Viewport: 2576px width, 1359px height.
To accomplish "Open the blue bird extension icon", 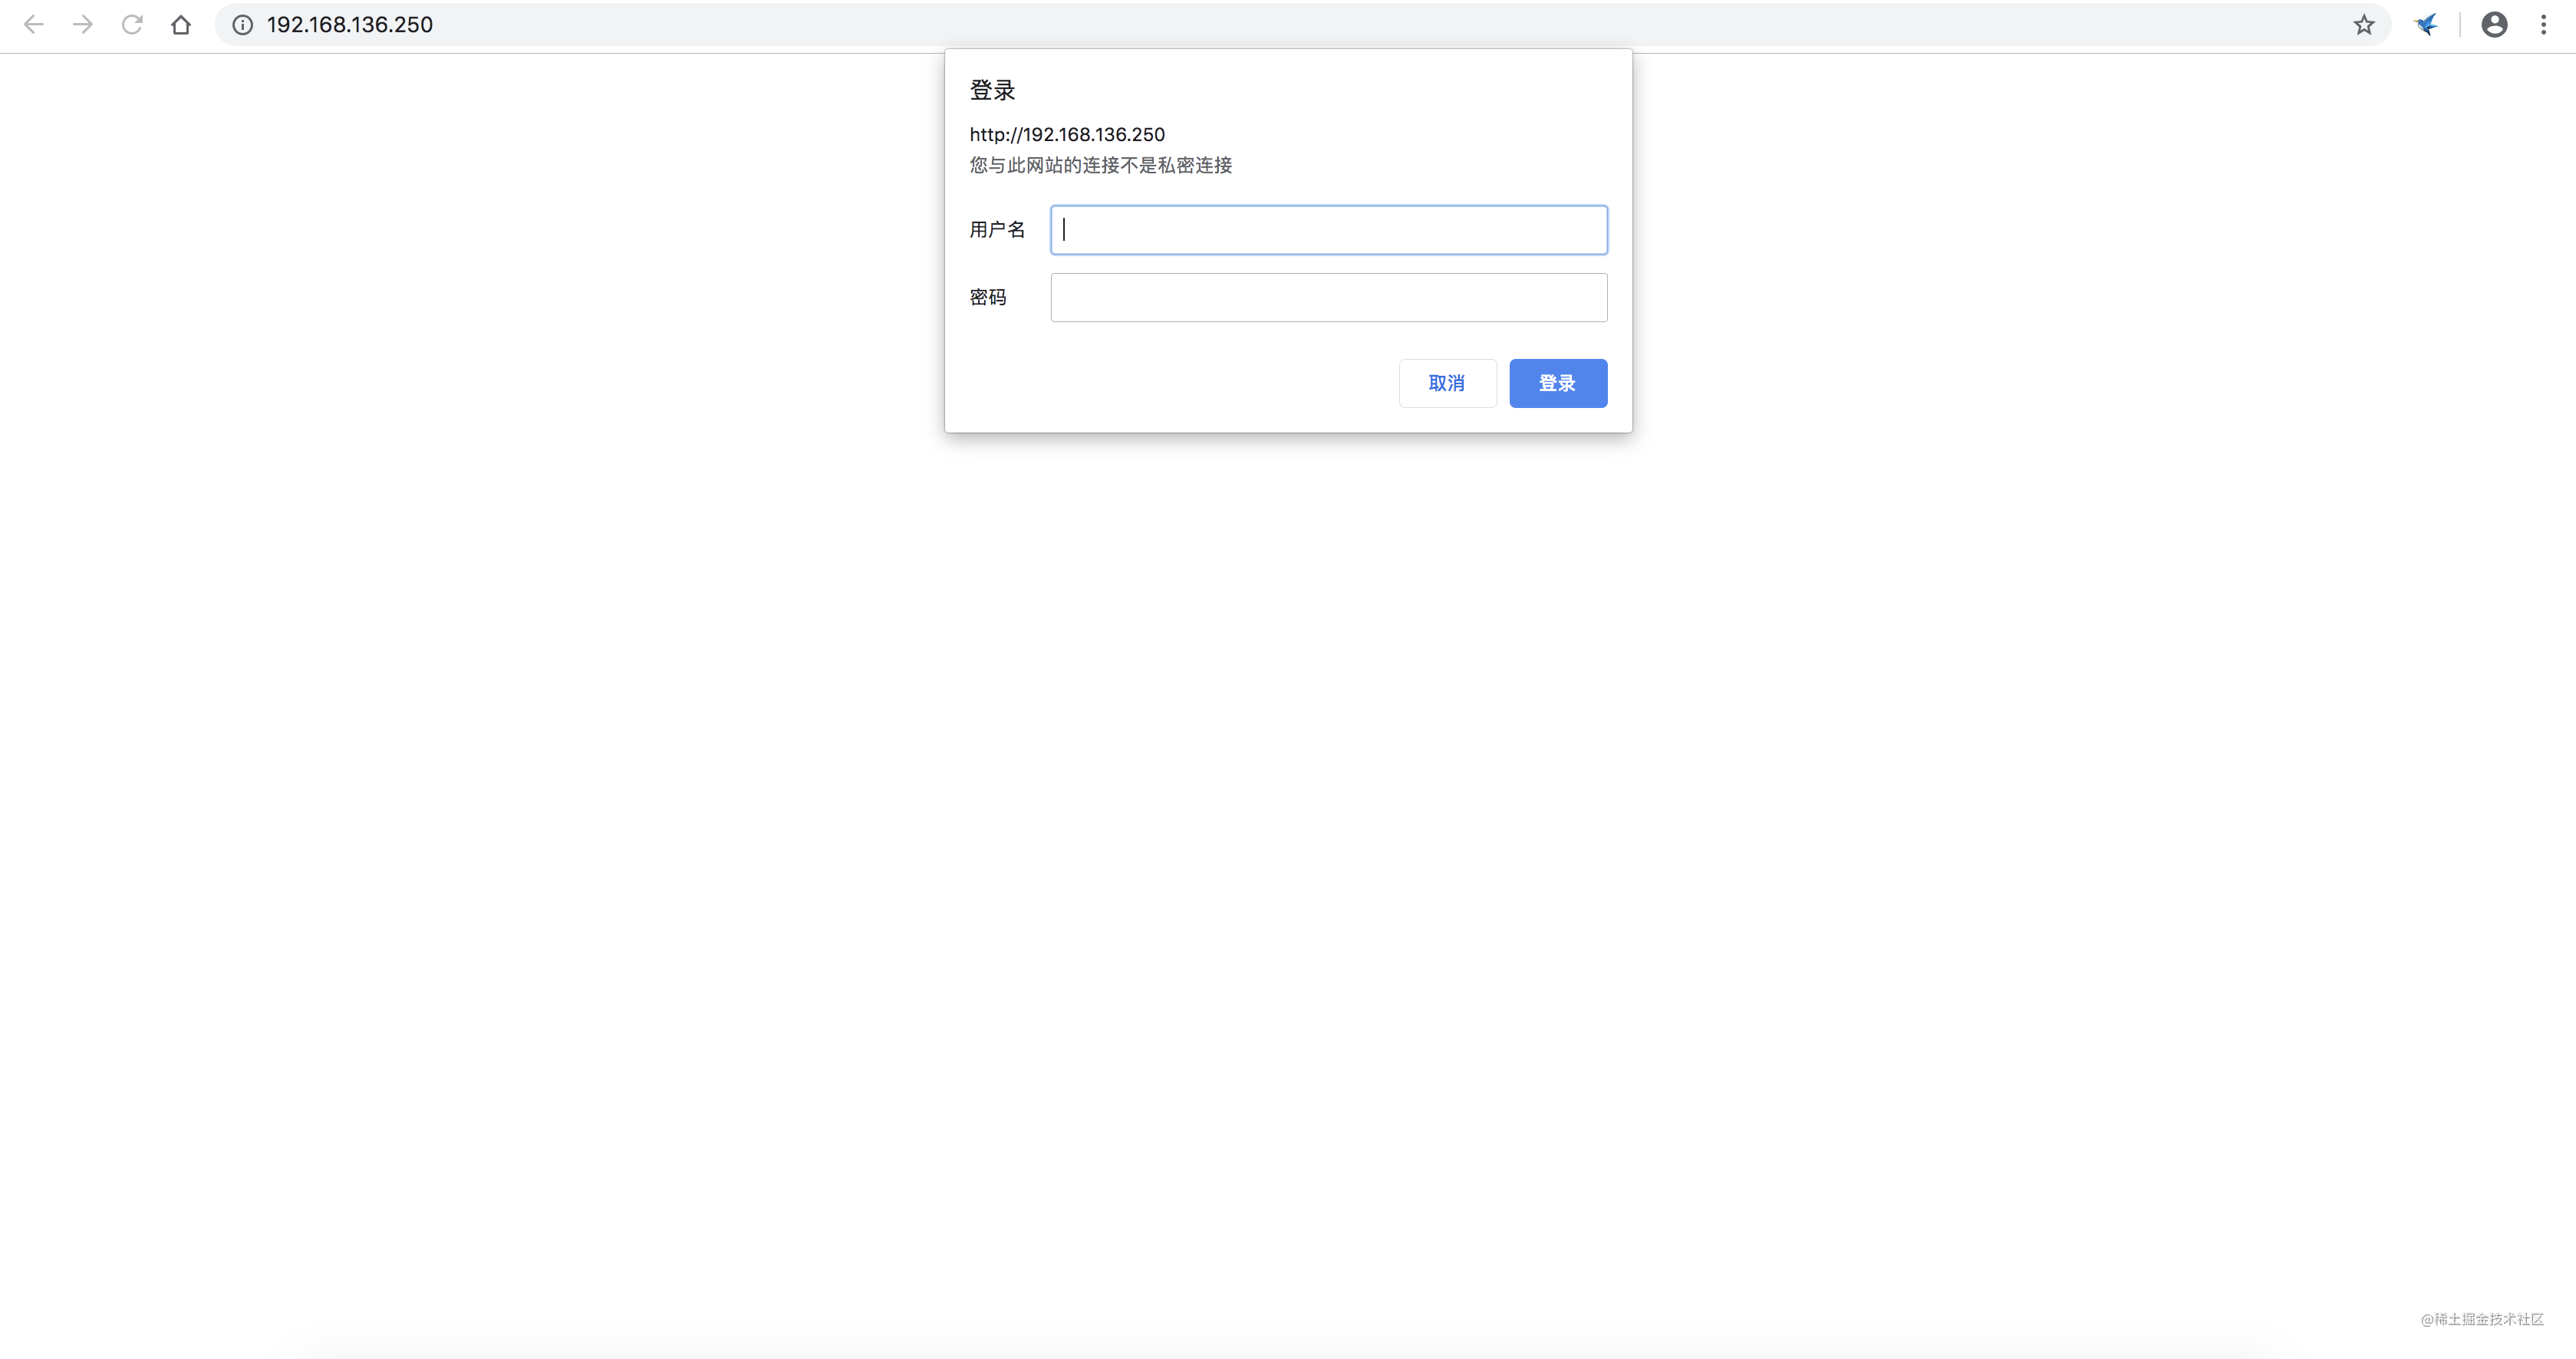I will pos(2426,25).
